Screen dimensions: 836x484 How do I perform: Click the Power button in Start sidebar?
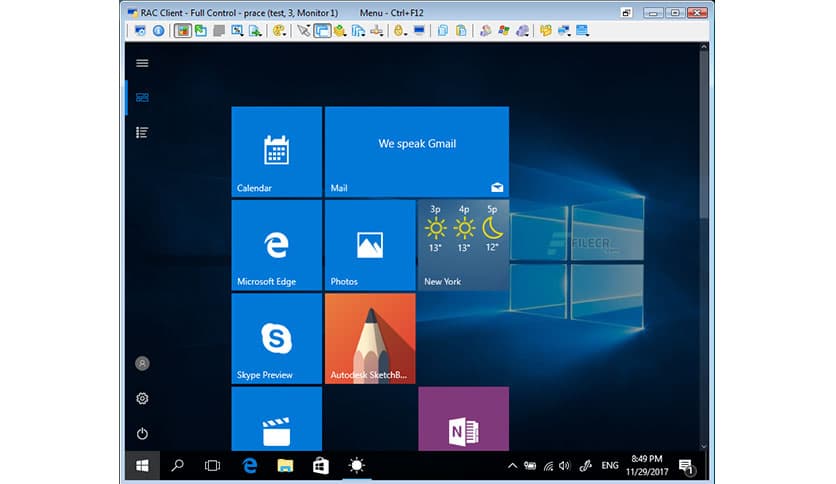142,433
